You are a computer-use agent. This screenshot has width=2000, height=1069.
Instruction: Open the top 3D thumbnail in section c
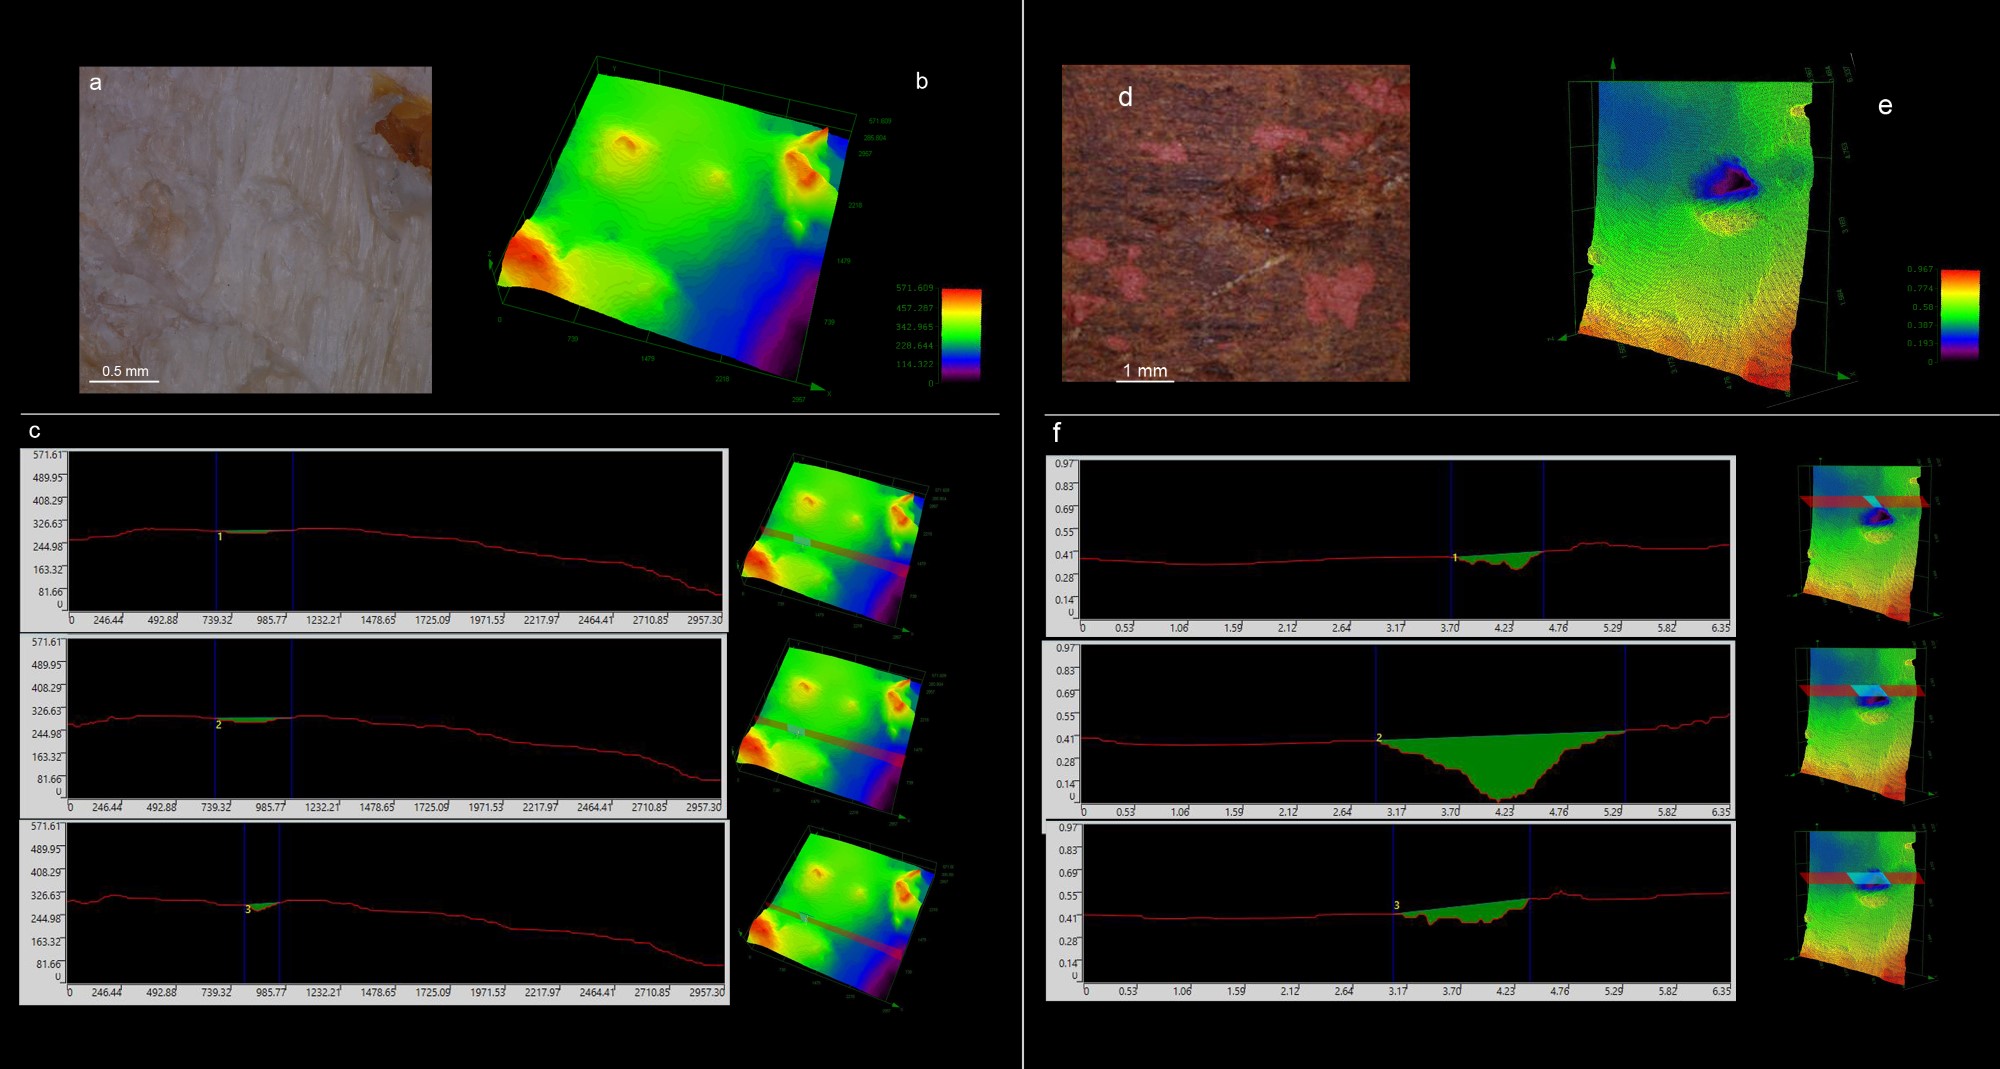(x=832, y=540)
